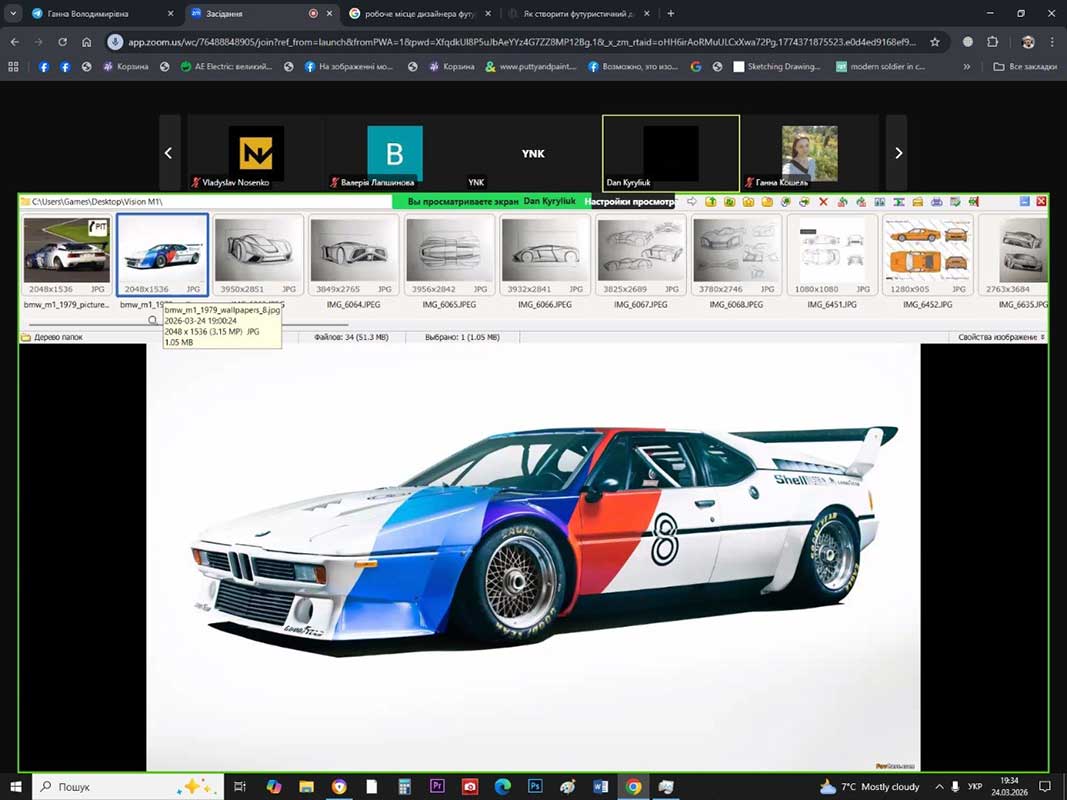Switch to "робоче місце дизайнера" tab
Viewport: 1067px width, 800px height.
click(x=415, y=14)
